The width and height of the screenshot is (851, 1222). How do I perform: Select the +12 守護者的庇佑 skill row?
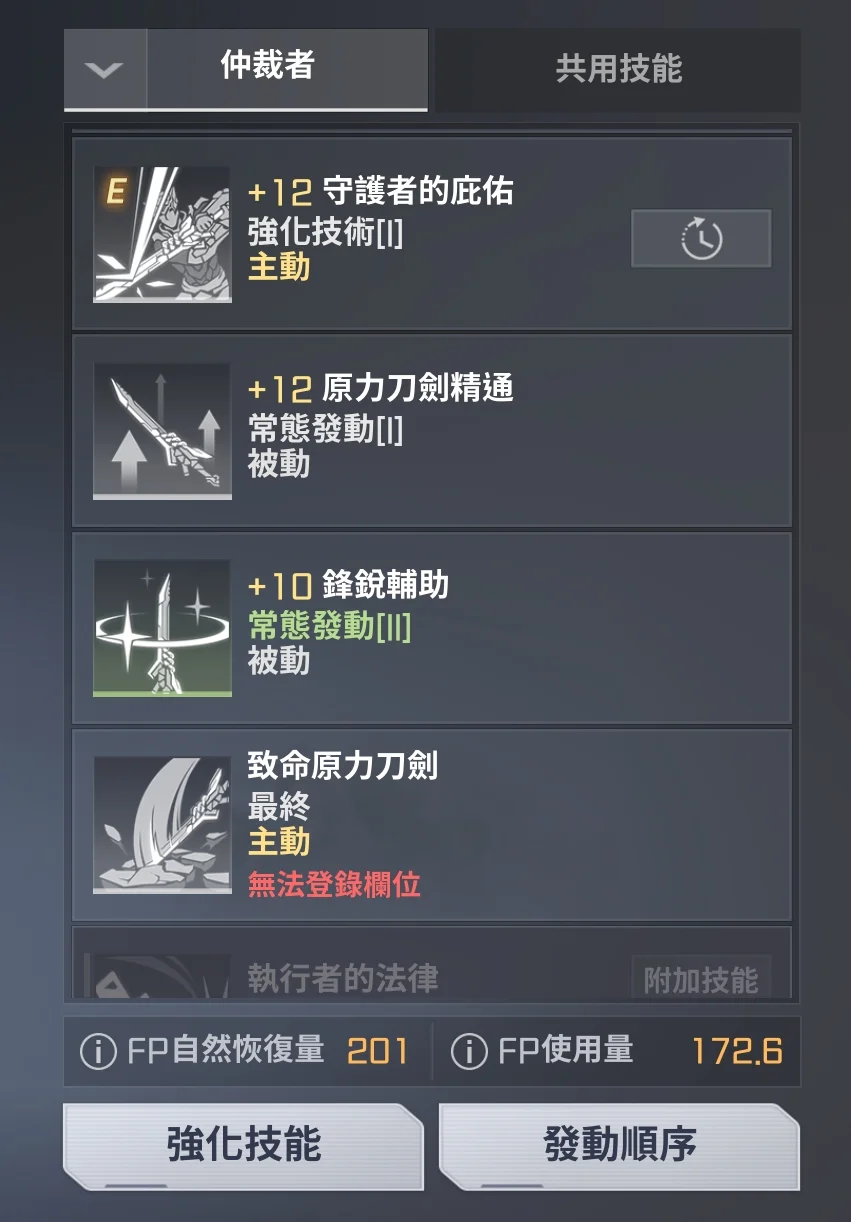pyautogui.click(x=432, y=234)
